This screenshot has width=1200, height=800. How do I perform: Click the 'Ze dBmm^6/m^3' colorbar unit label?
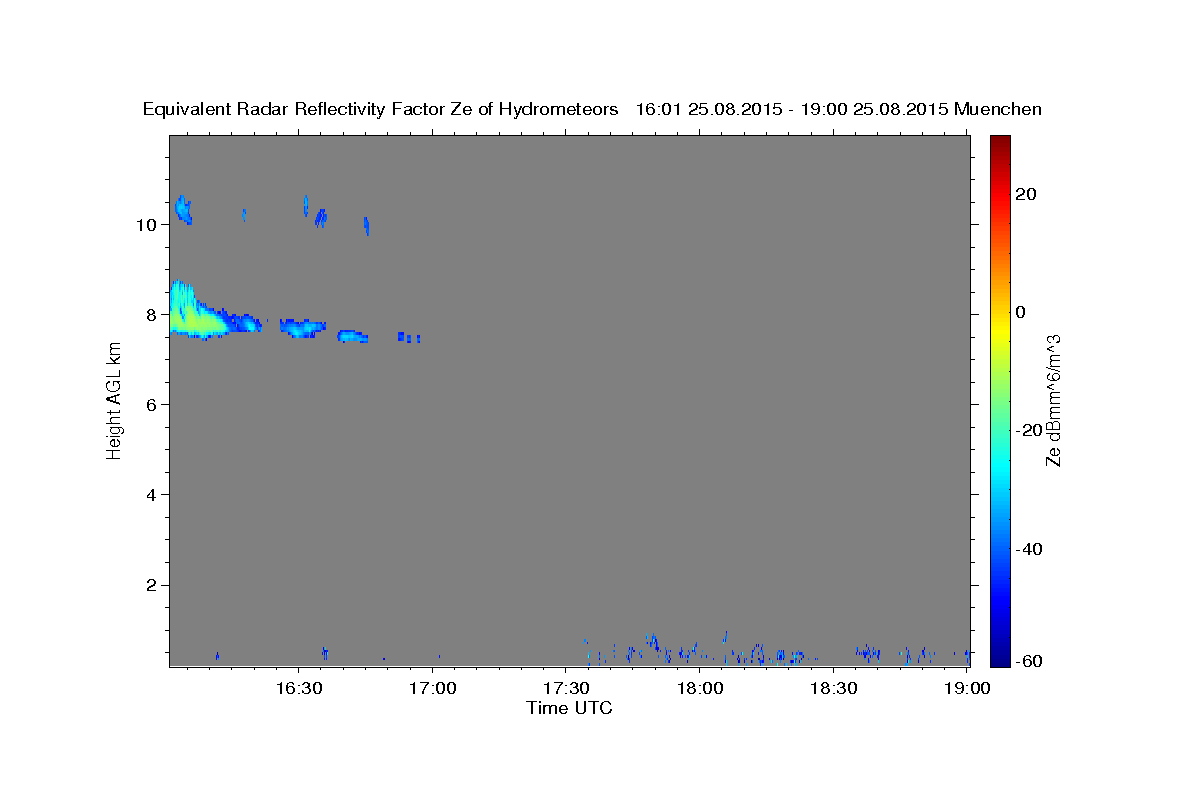tap(1053, 400)
